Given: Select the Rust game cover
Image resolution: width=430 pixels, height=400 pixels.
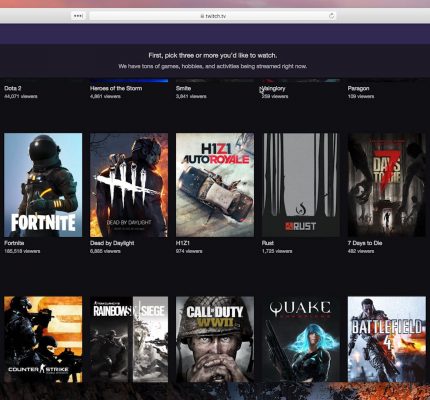Looking at the screenshot, I should 301,185.
